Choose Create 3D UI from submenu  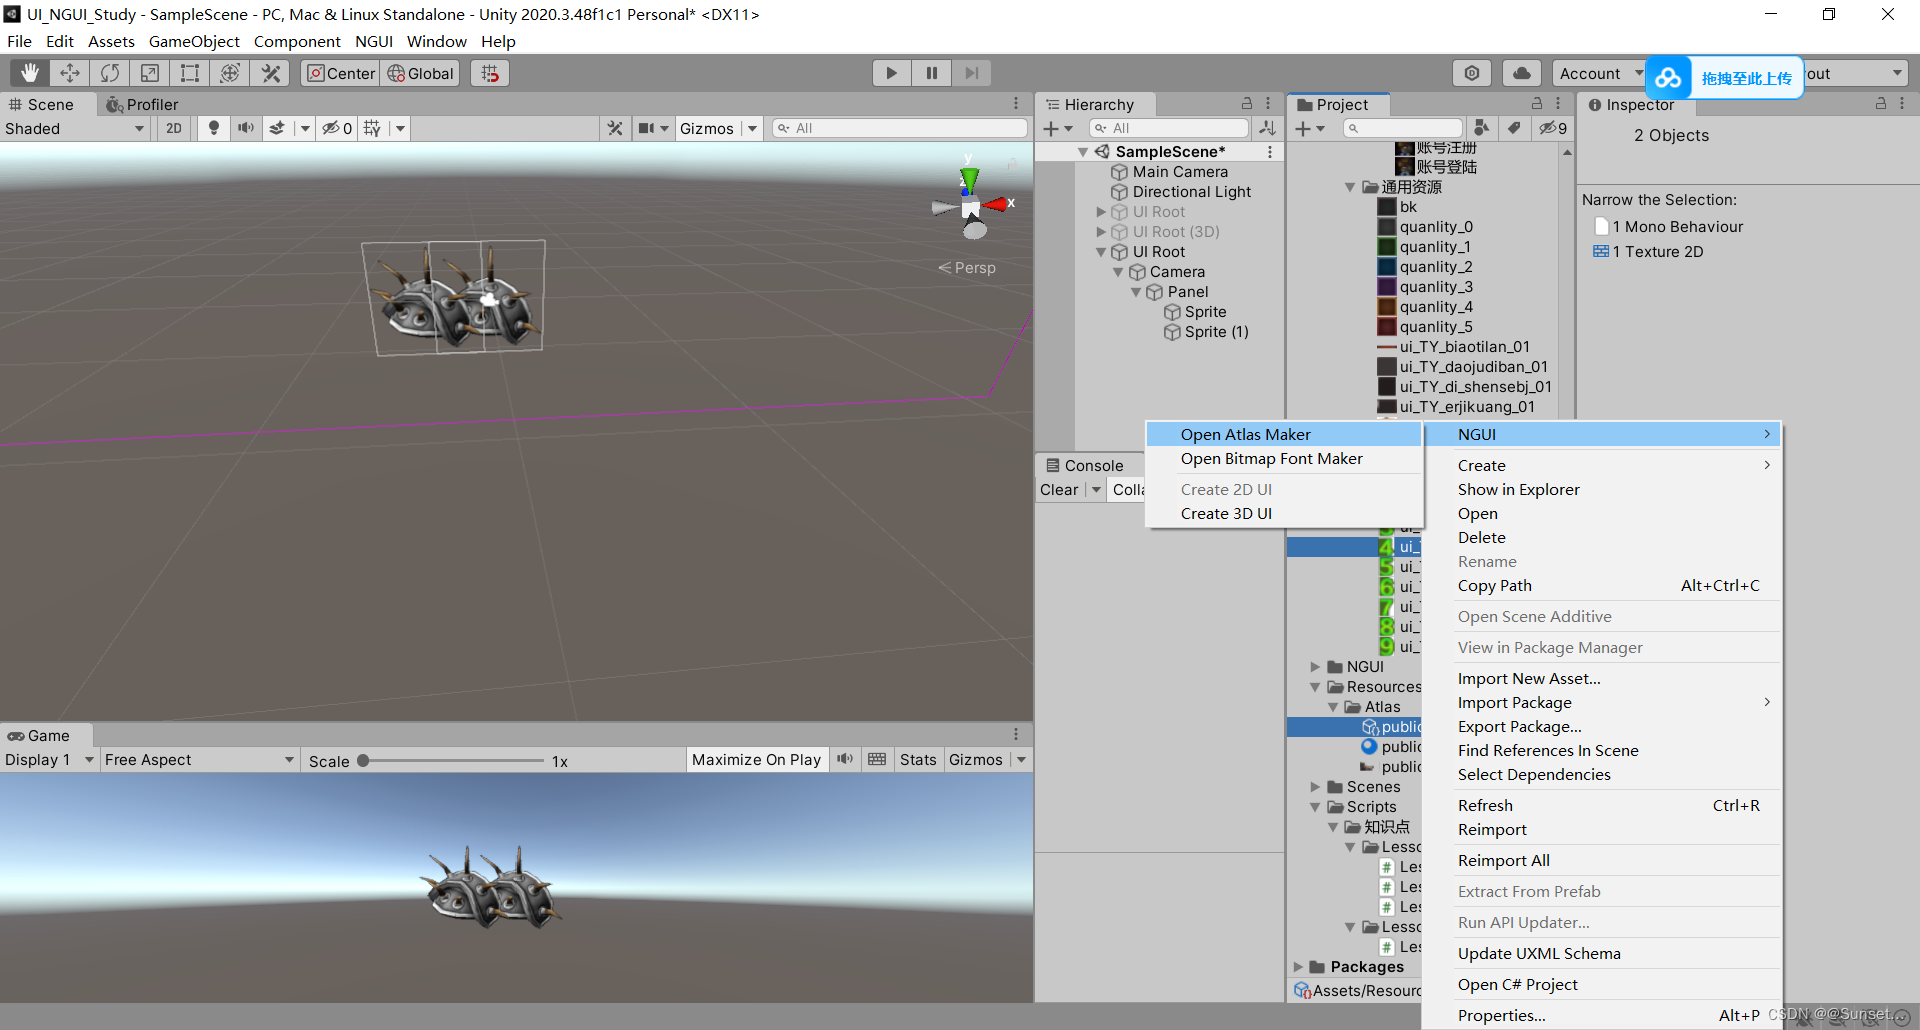pyautogui.click(x=1284, y=513)
